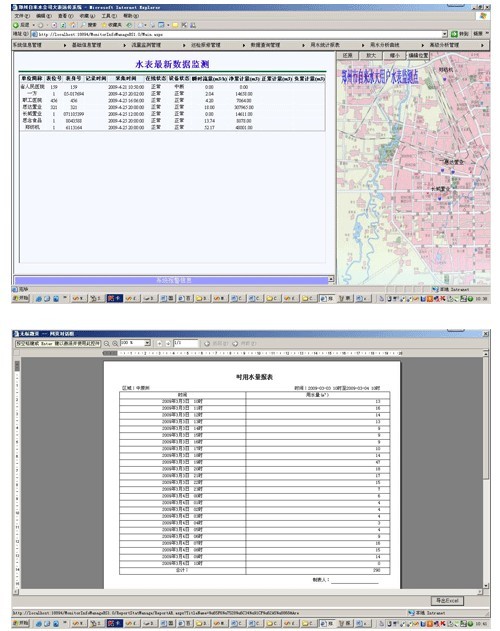The height and width of the screenshot is (631, 500).
Task: Click the 采集时间 column header
Action: tap(126, 78)
